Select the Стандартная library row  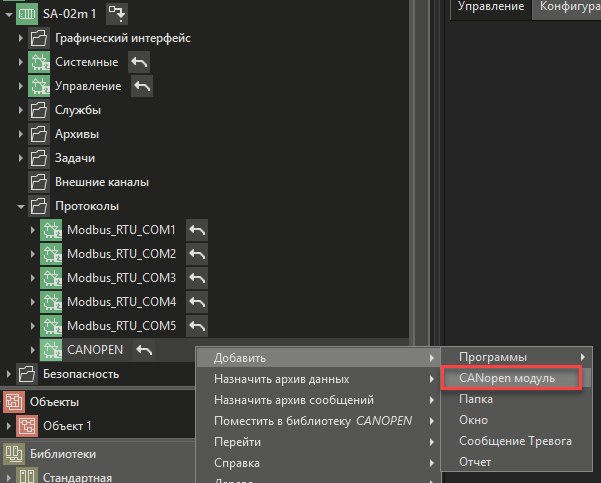(x=77, y=478)
